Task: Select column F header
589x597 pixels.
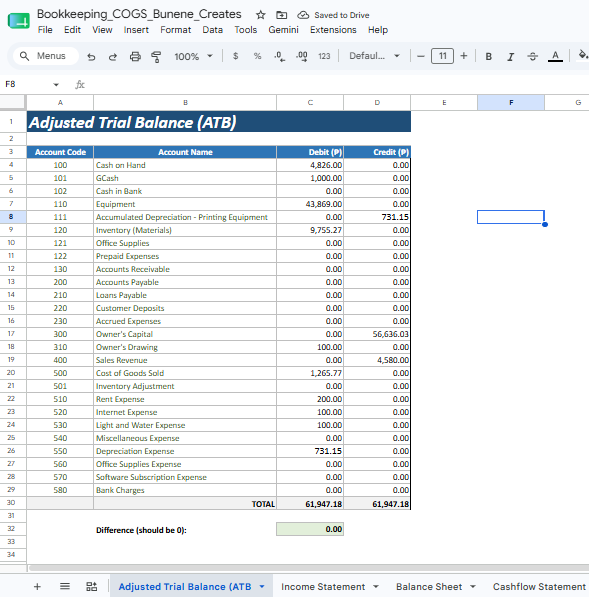Action: coord(511,102)
